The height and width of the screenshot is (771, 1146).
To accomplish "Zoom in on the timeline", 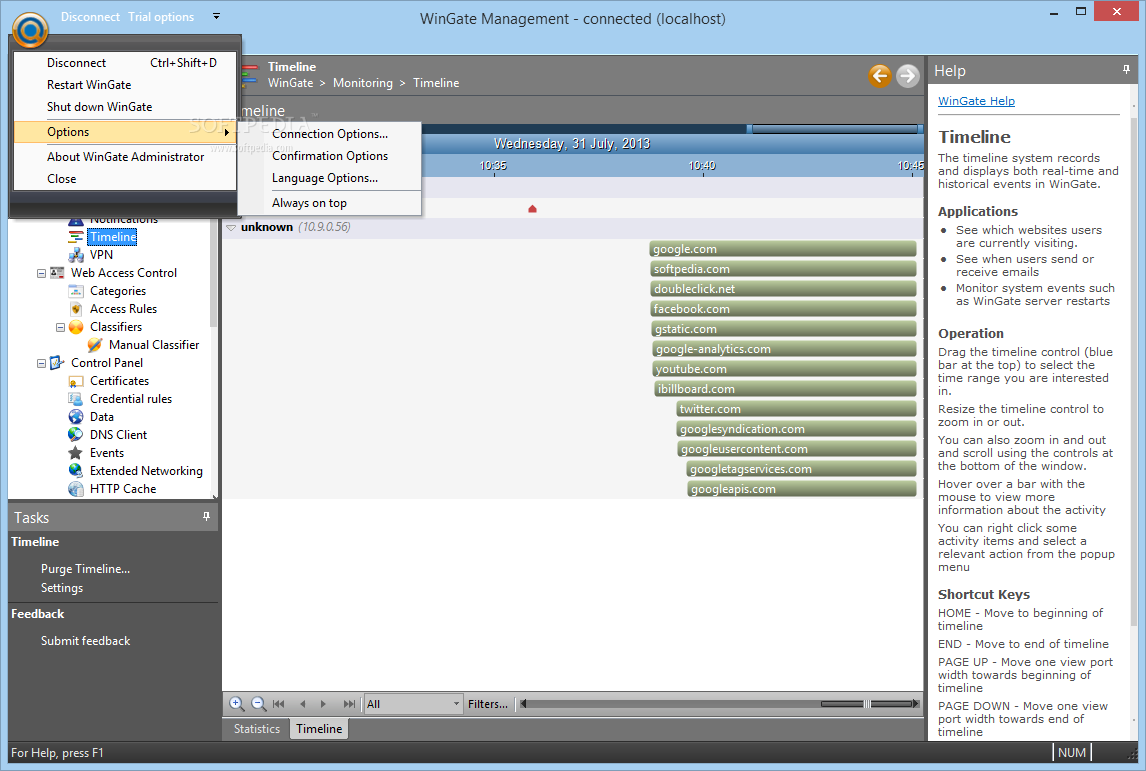I will [236, 704].
